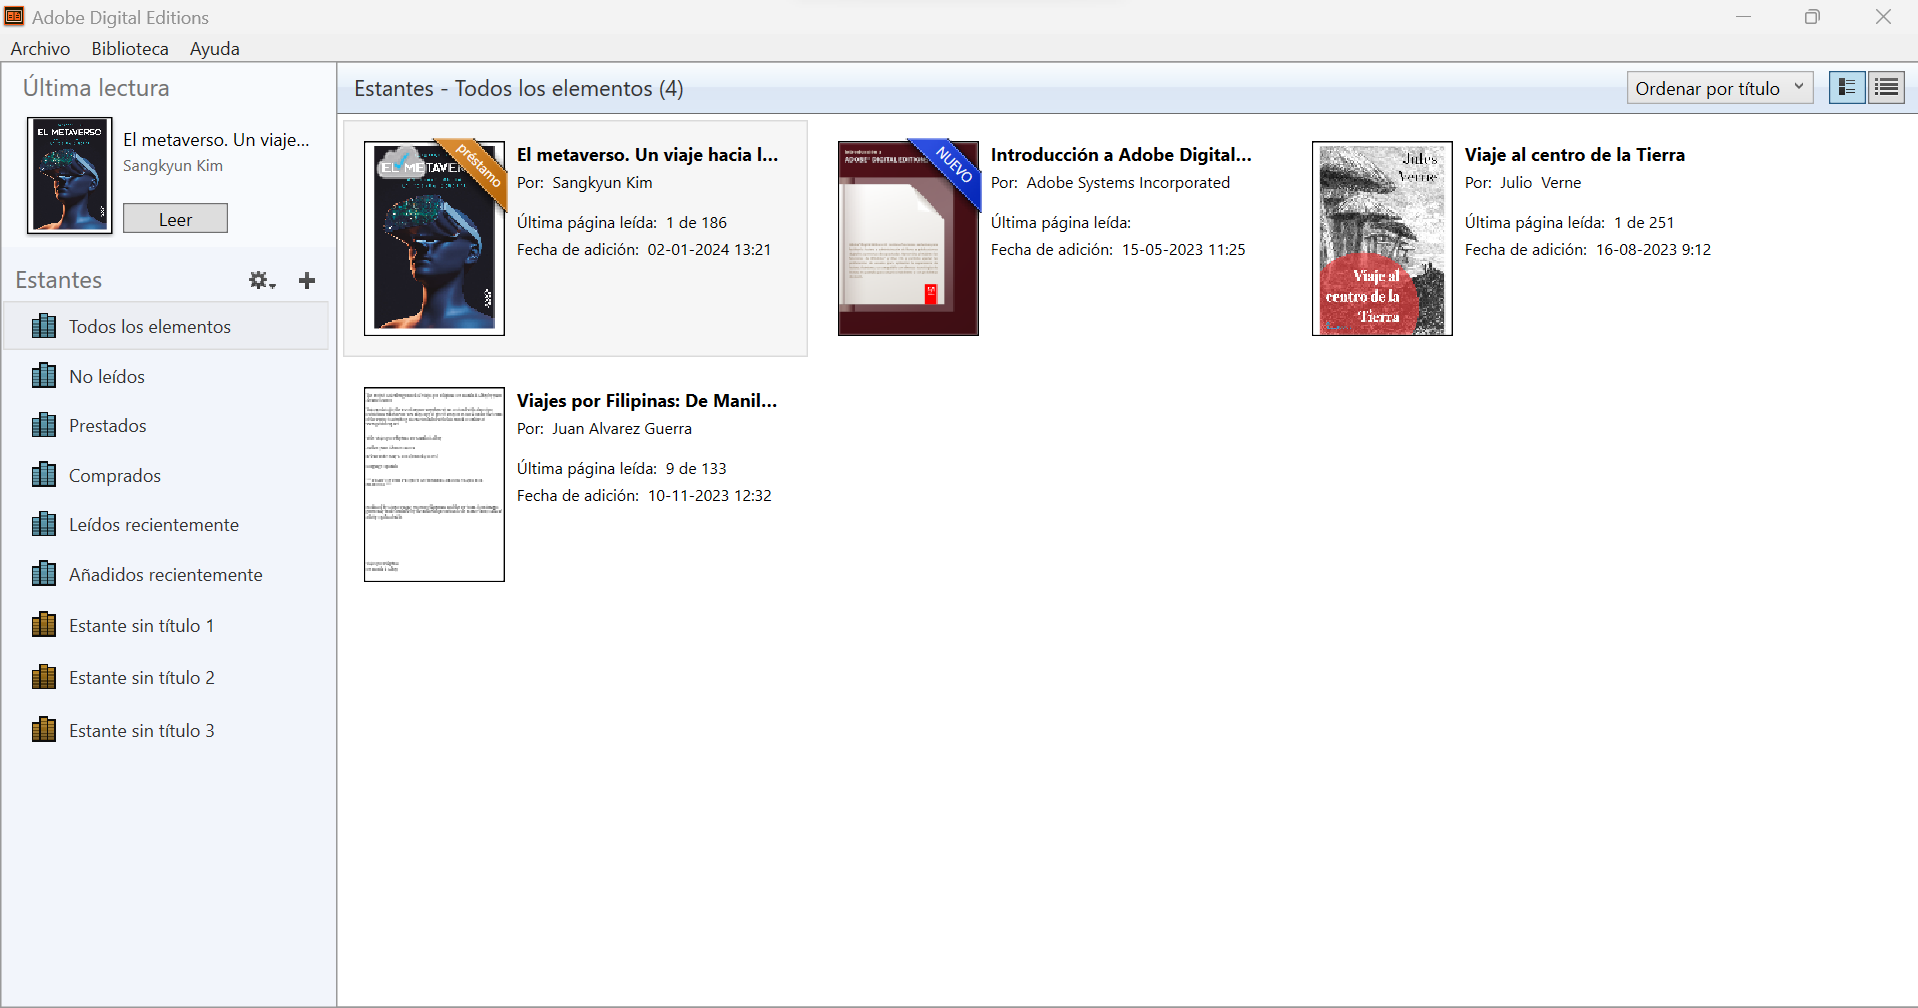Click the text 9 de 133

pyautogui.click(x=696, y=468)
